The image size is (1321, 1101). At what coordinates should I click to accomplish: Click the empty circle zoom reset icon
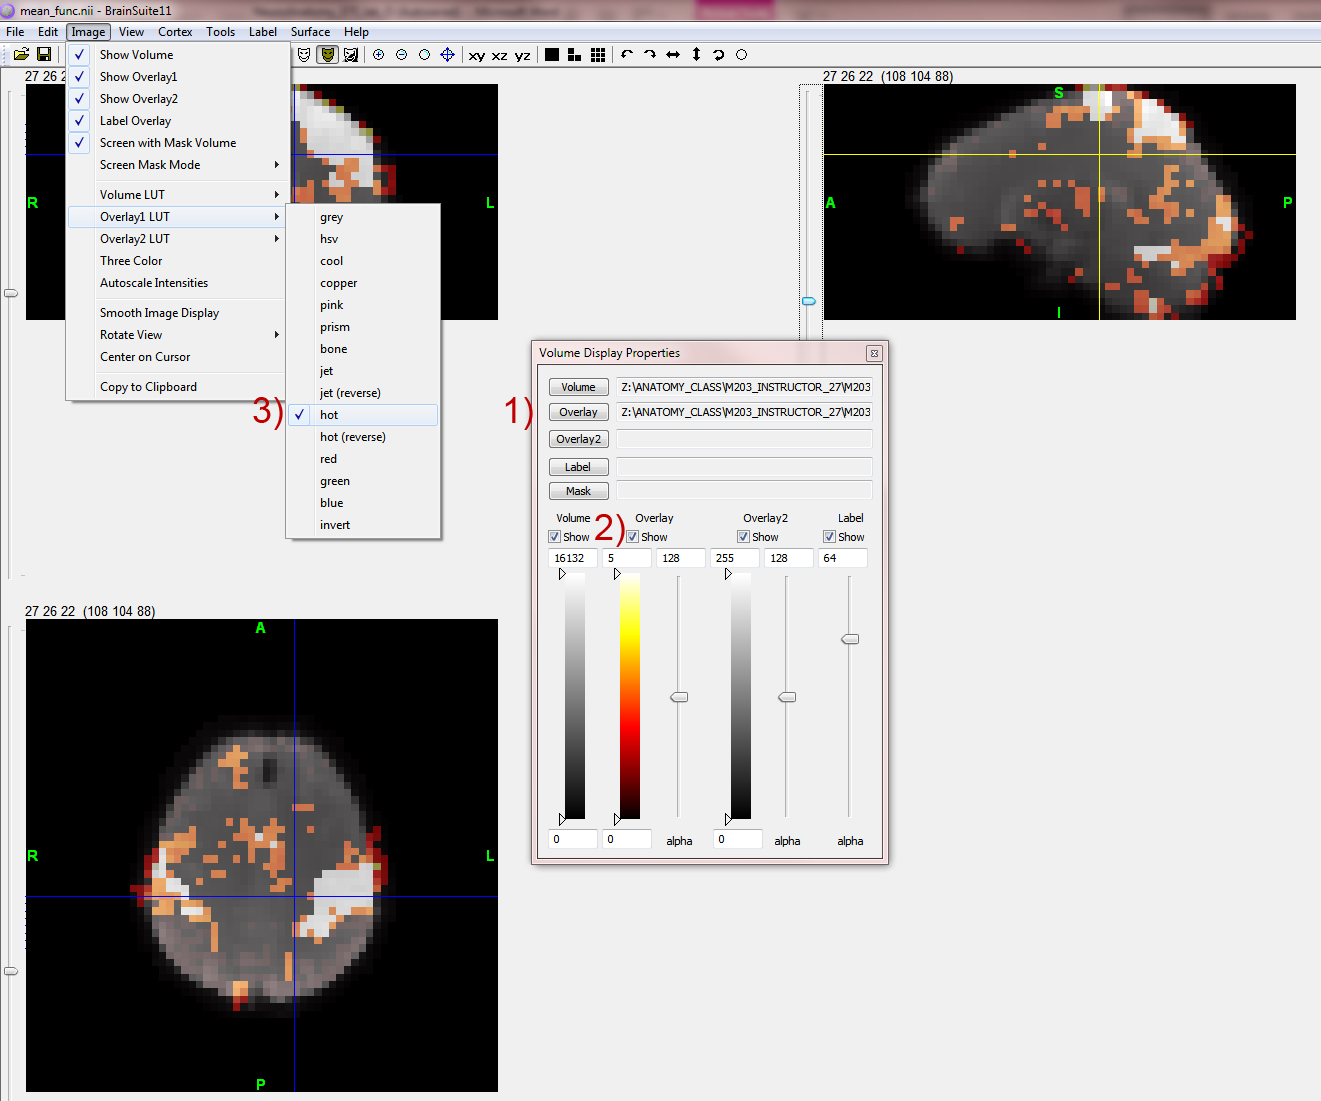(424, 55)
